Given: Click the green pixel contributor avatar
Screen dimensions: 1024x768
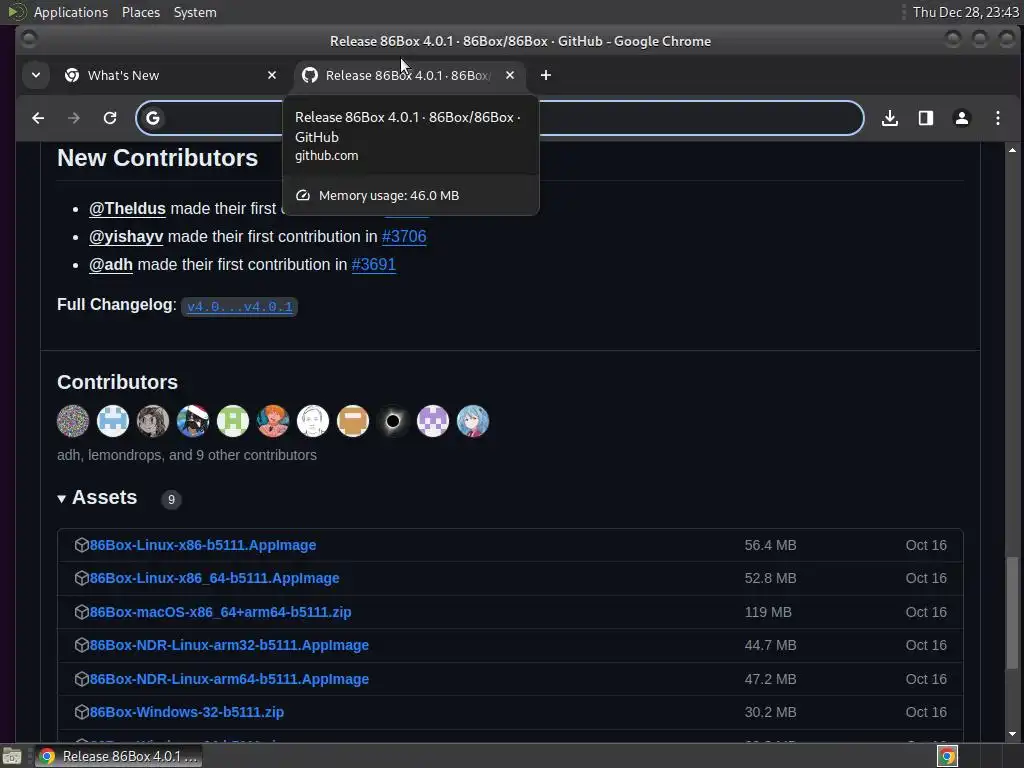Looking at the screenshot, I should point(233,421).
